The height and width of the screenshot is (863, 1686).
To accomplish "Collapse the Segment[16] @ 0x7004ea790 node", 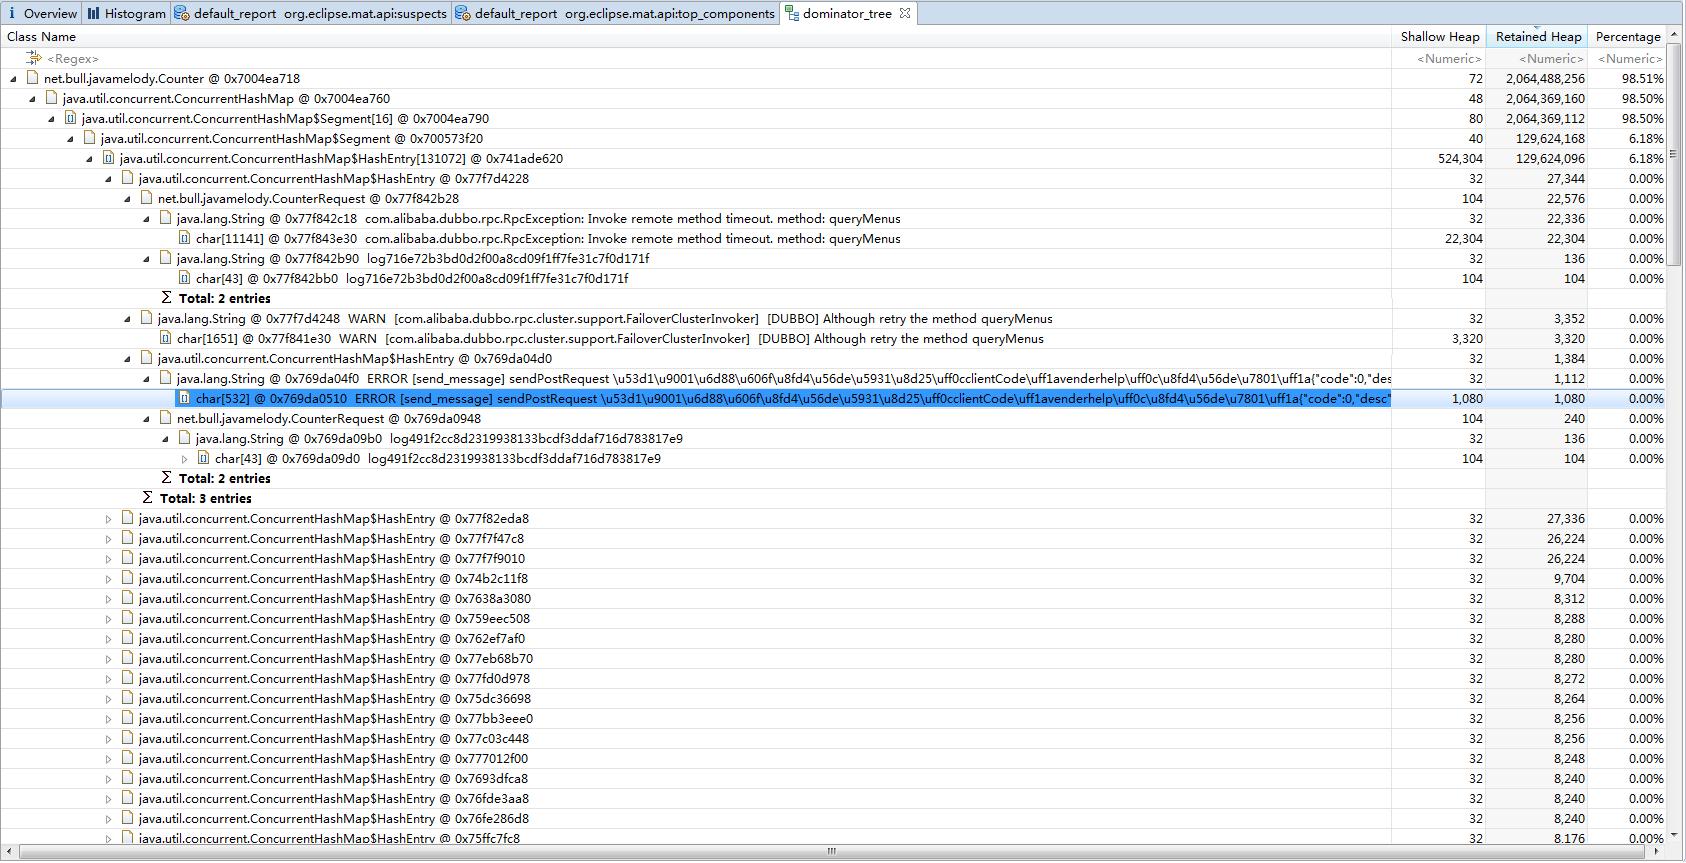I will (x=52, y=118).
